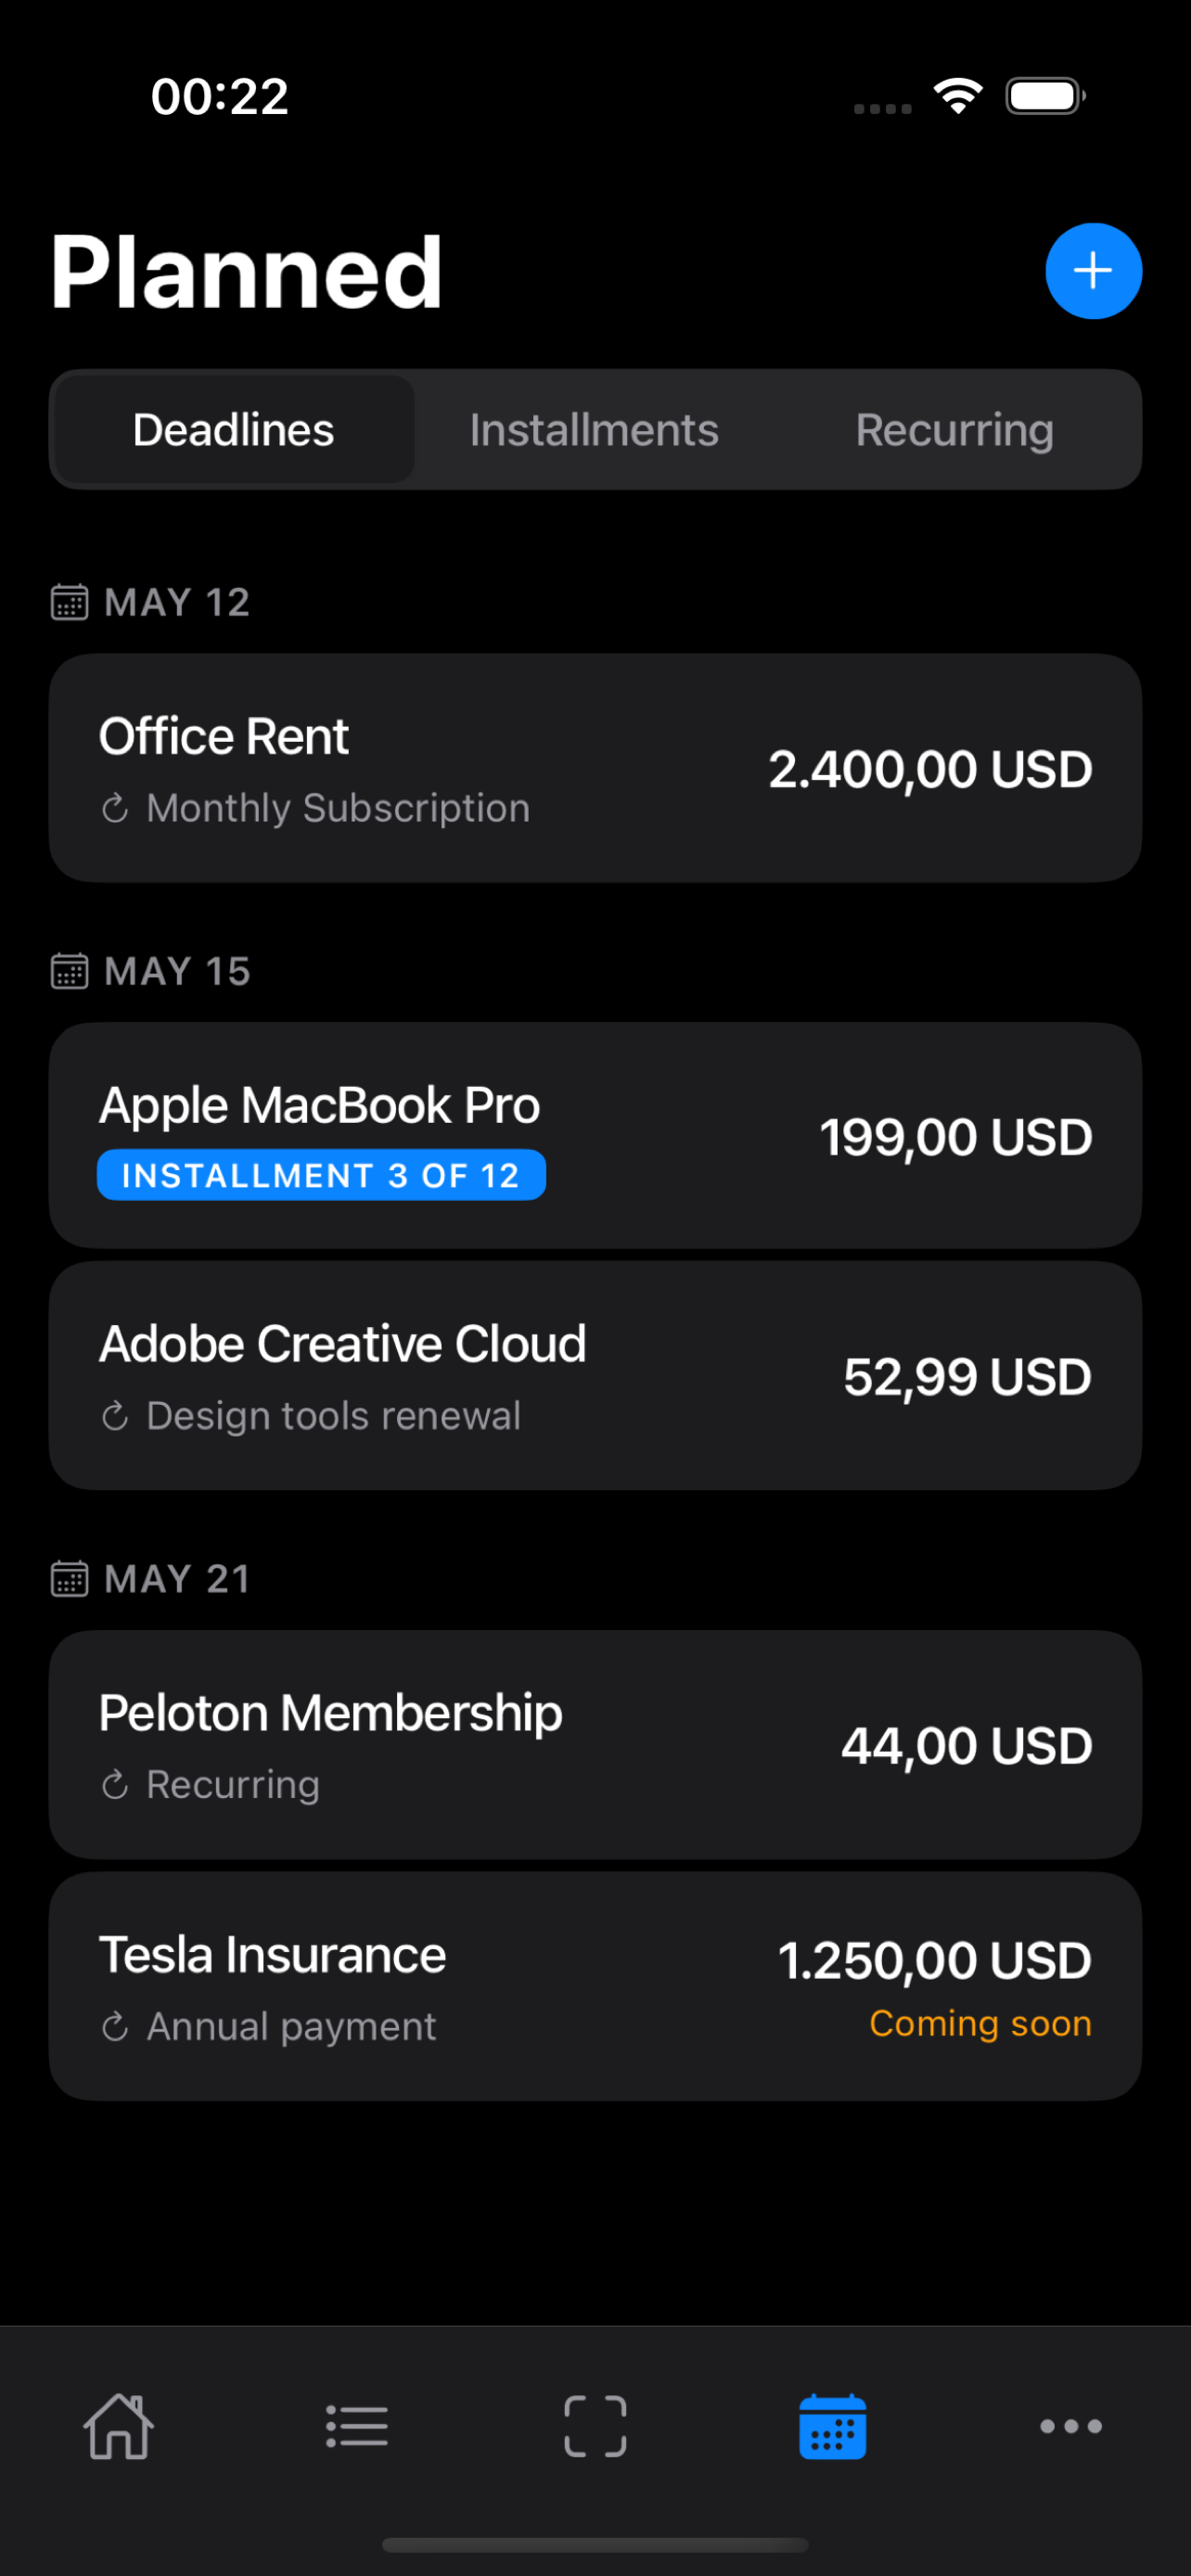Viewport: 1191px width, 2576px height.
Task: Tap the blue plus add button
Action: [1093, 271]
